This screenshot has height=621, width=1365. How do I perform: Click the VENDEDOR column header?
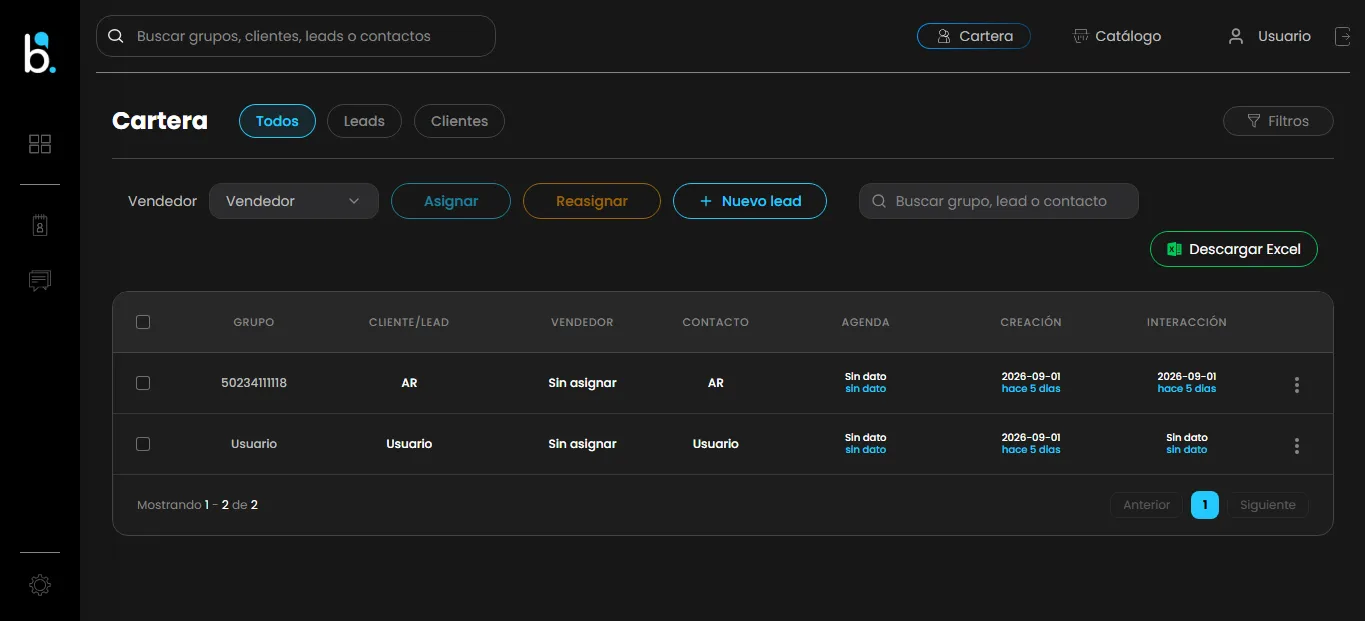tap(582, 322)
